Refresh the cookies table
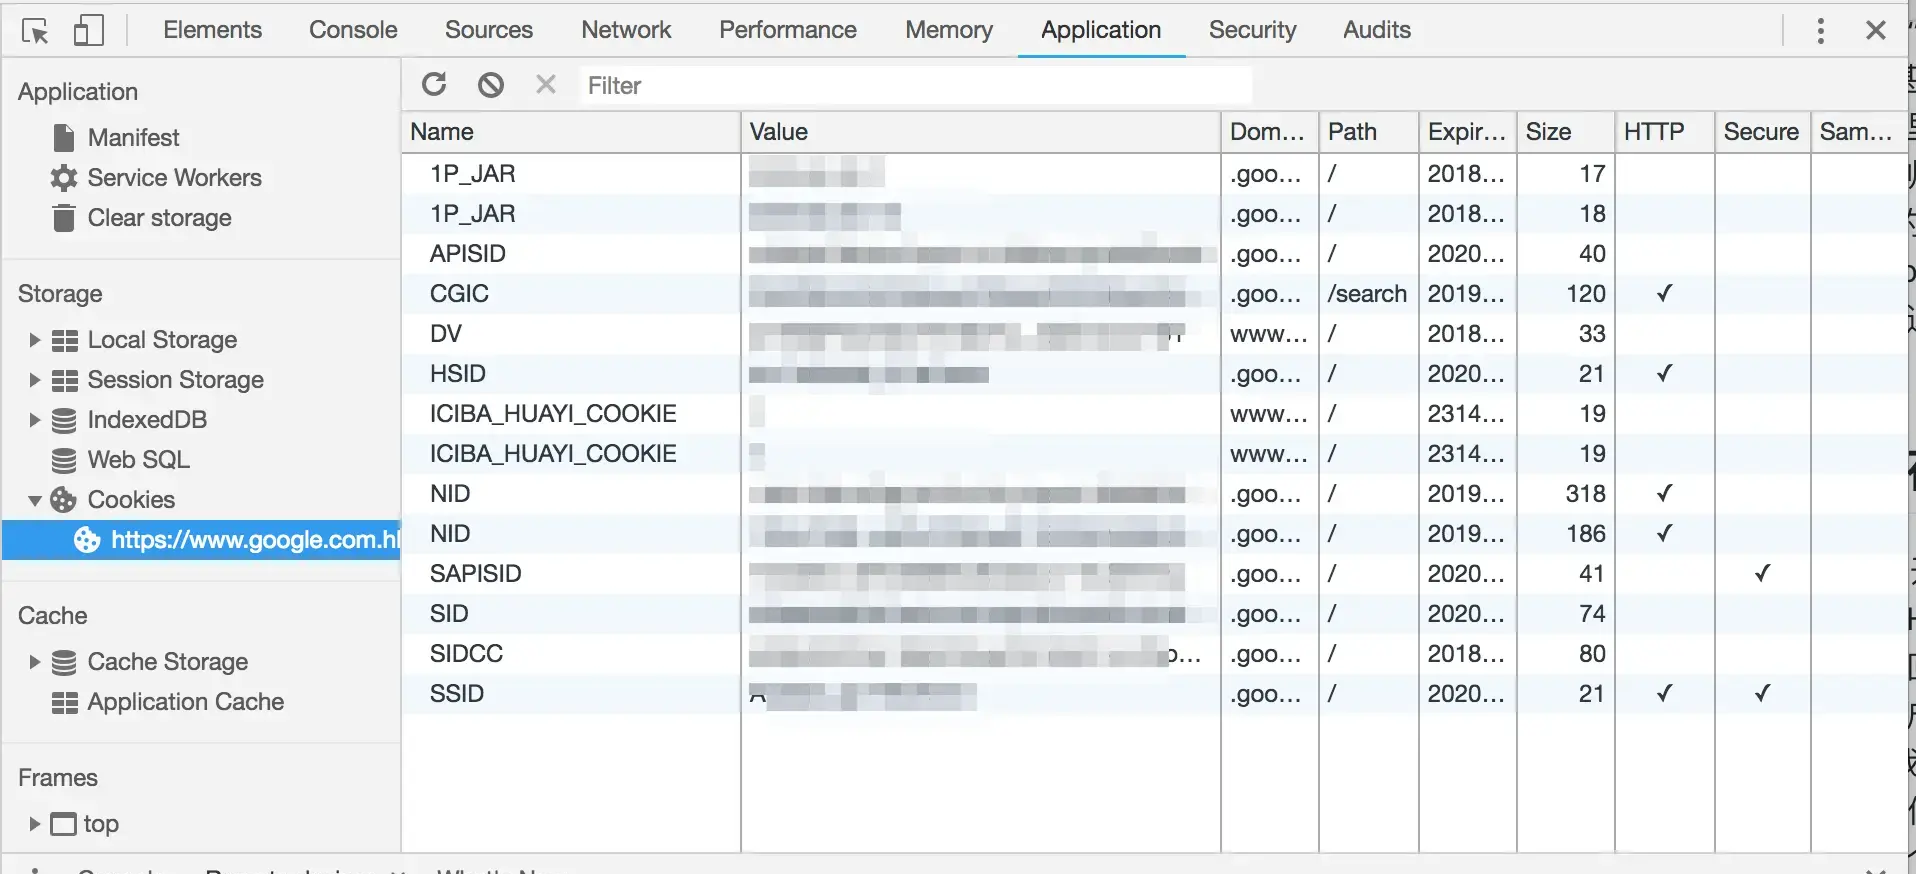Viewport: 1916px width, 874px height. 434,85
